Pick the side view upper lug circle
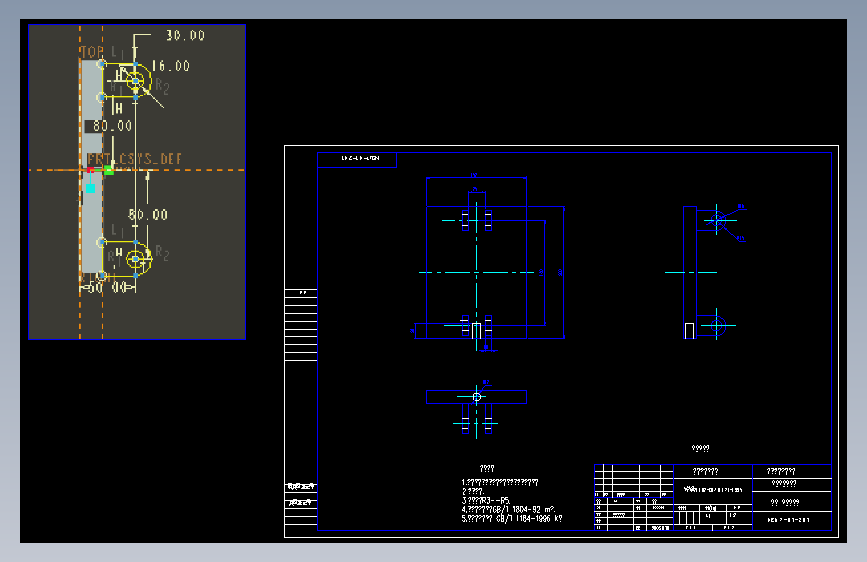 717,221
